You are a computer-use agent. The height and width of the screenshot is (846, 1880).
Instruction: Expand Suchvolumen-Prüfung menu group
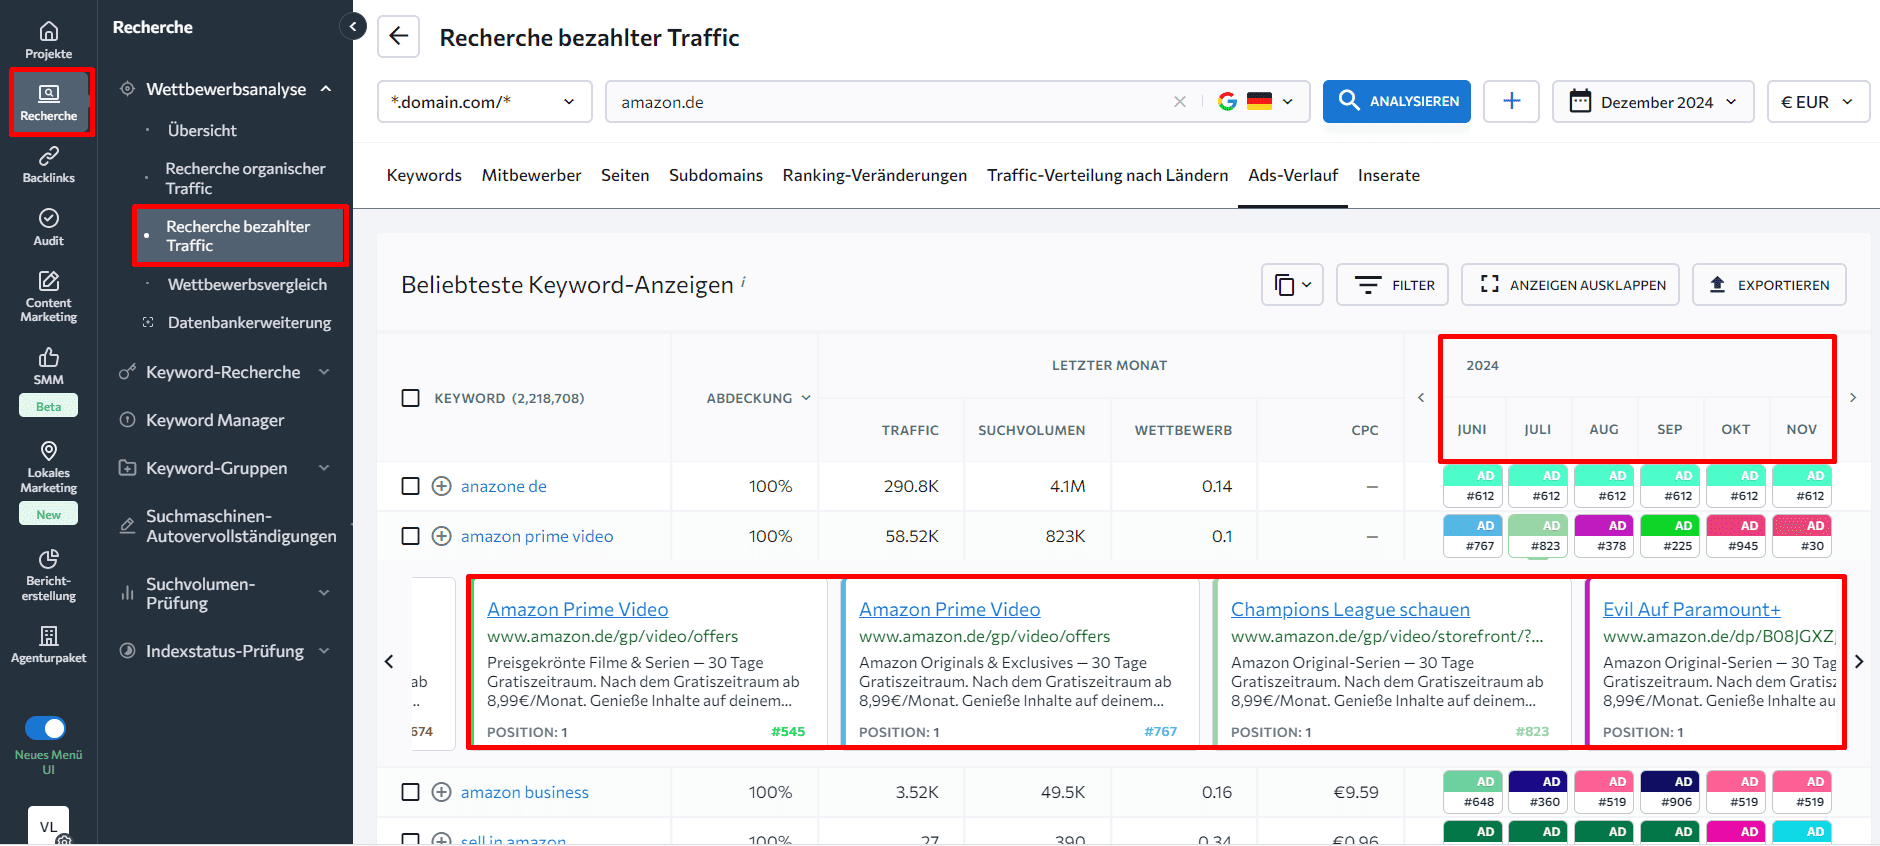324,593
